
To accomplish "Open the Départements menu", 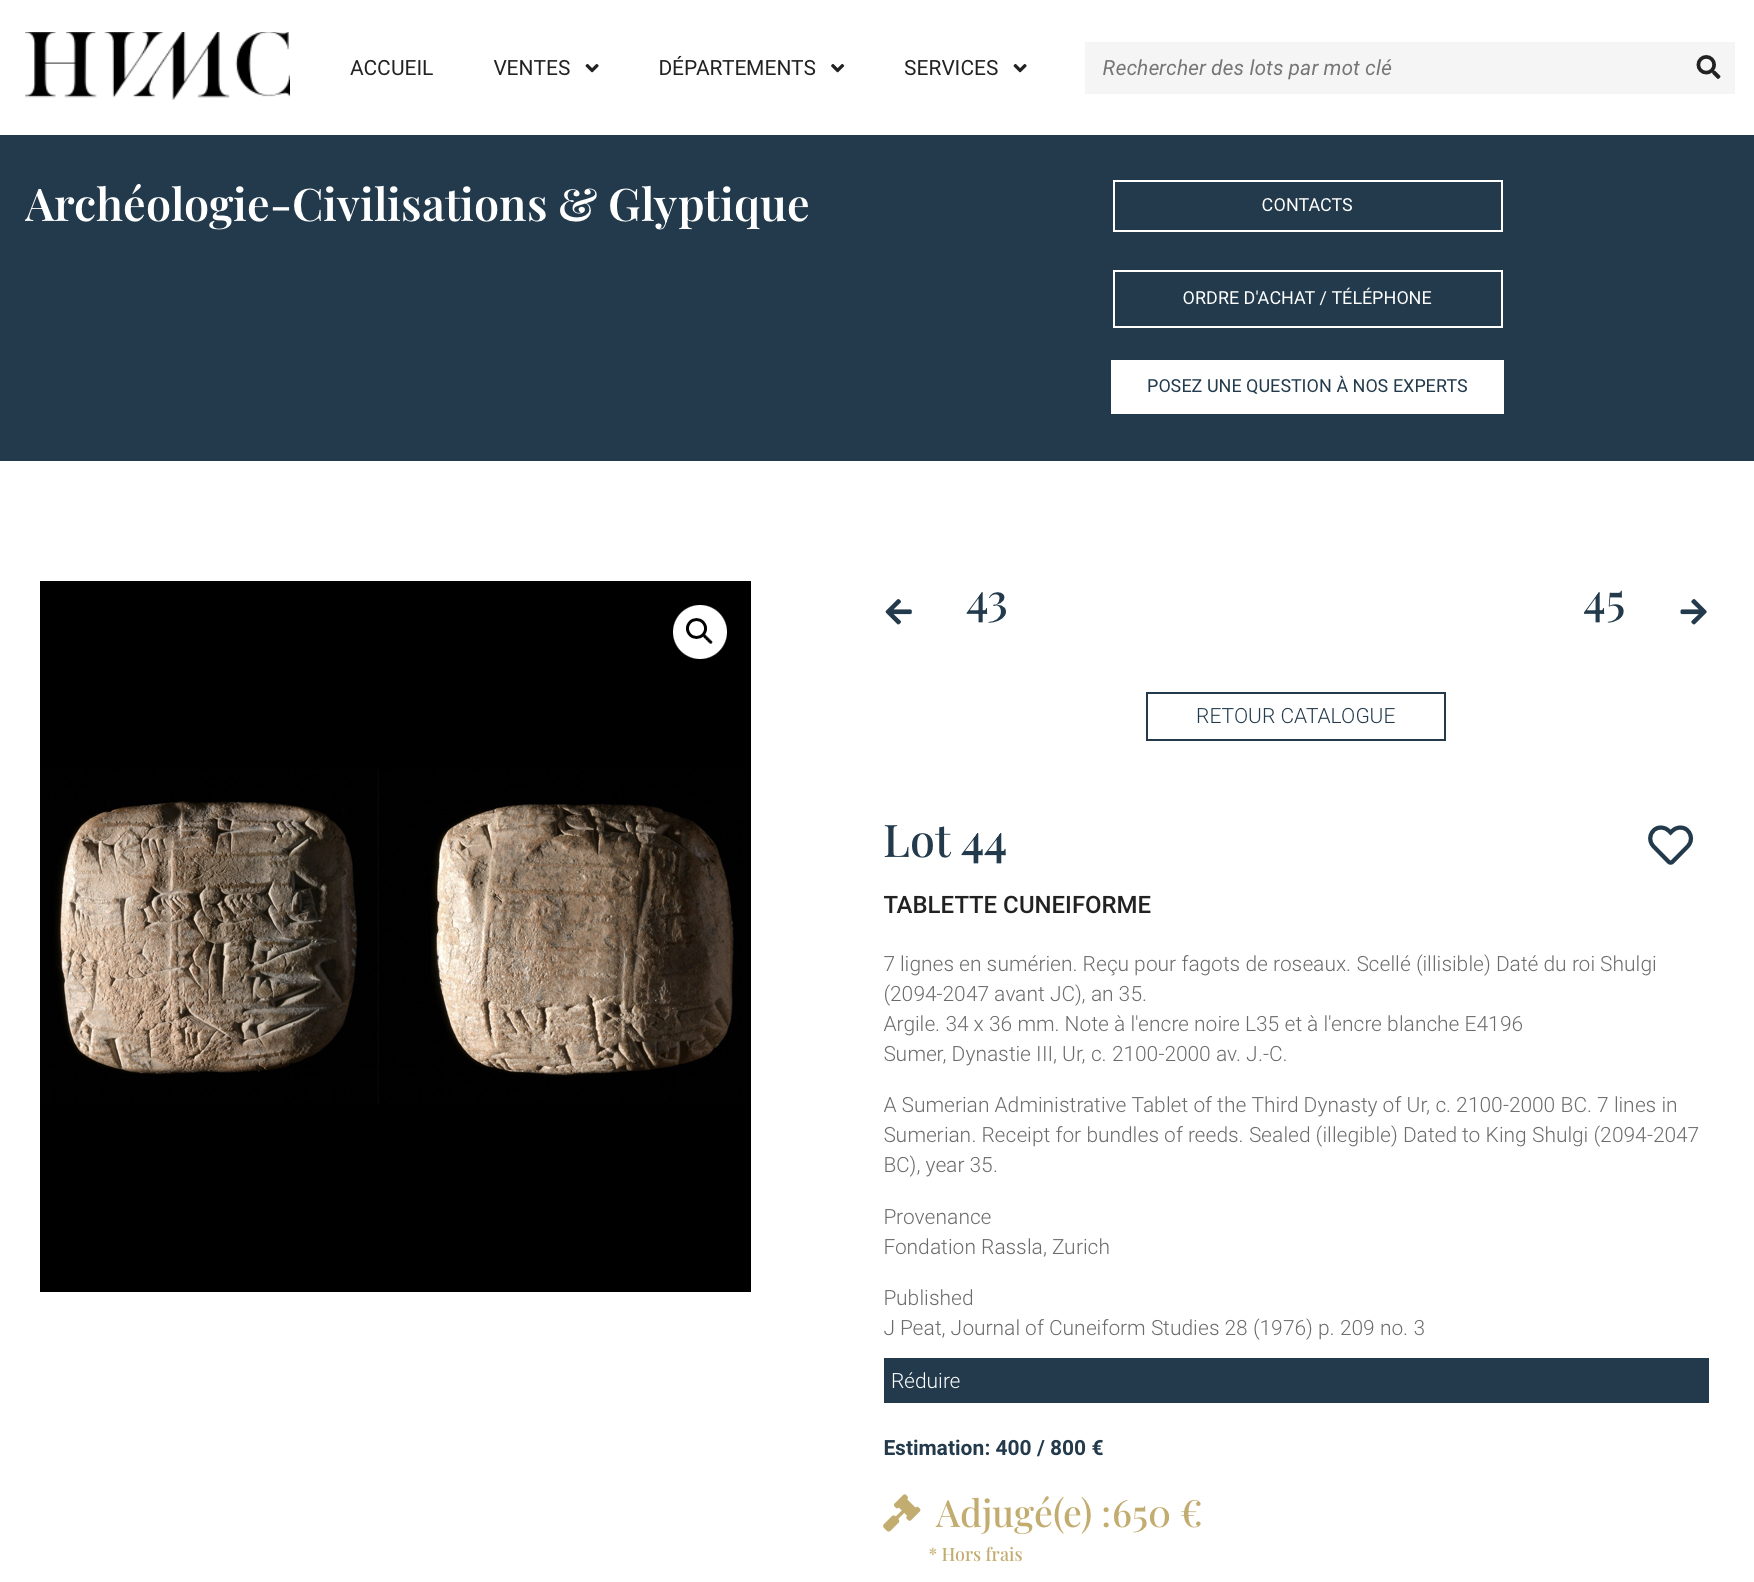I will pos(737,68).
